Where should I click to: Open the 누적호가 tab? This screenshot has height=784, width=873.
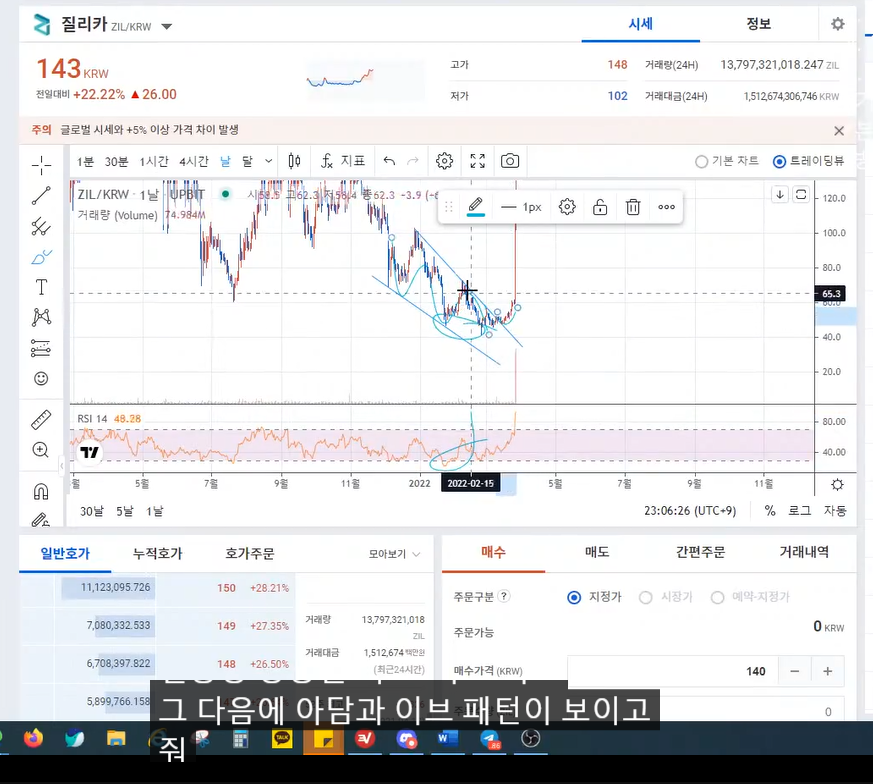click(158, 553)
